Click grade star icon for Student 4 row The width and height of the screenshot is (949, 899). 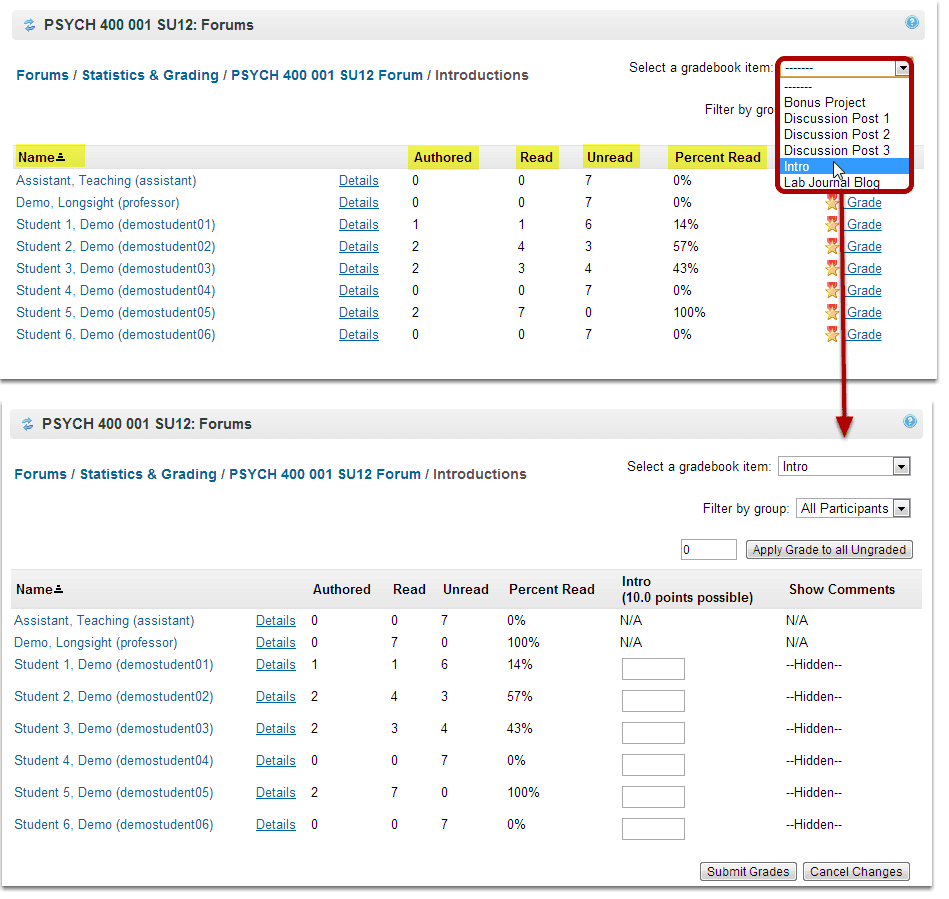832,291
